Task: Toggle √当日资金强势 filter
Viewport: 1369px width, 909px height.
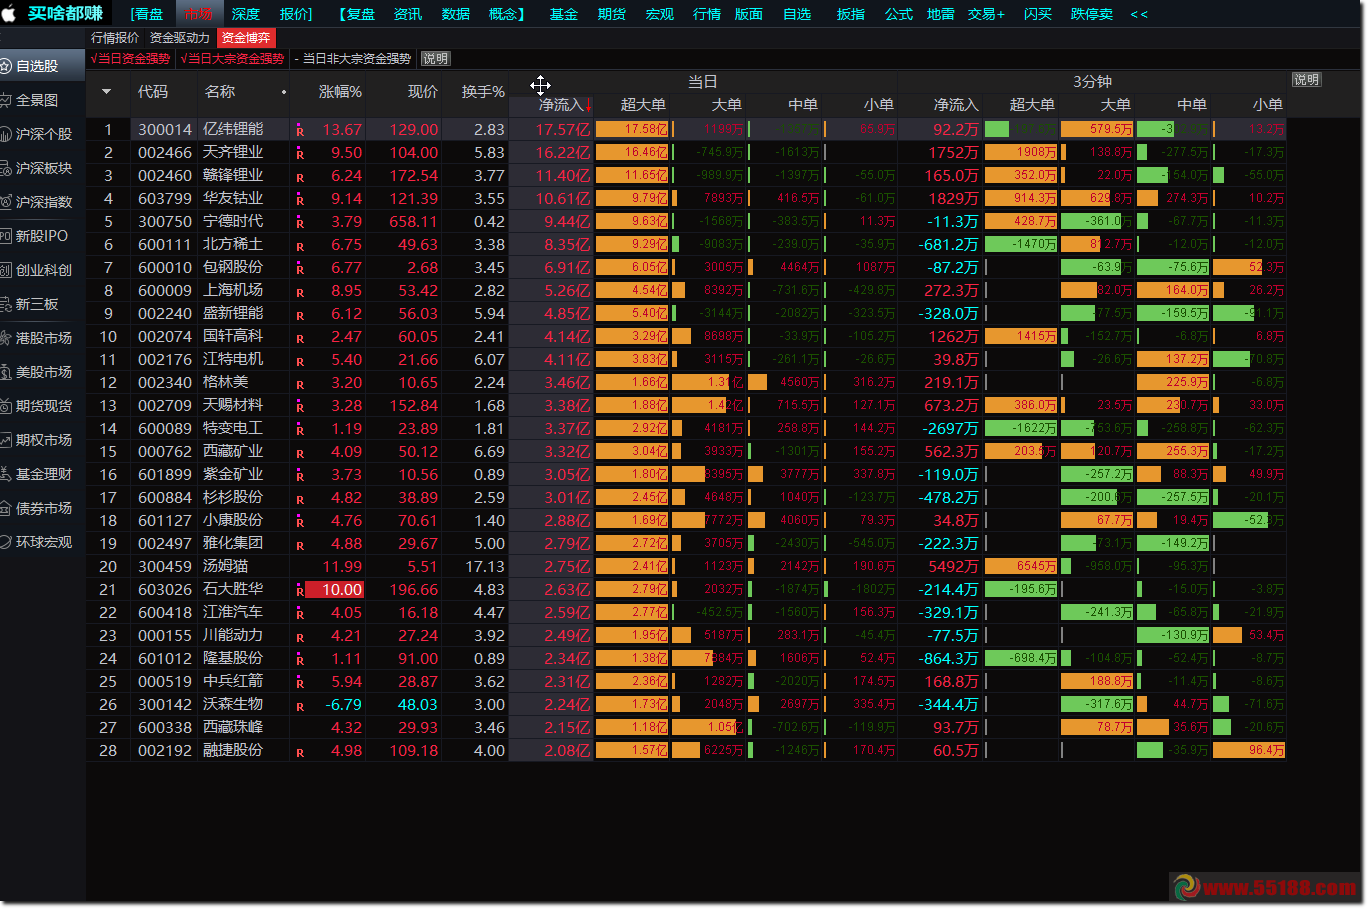Action: pyautogui.click(x=131, y=59)
